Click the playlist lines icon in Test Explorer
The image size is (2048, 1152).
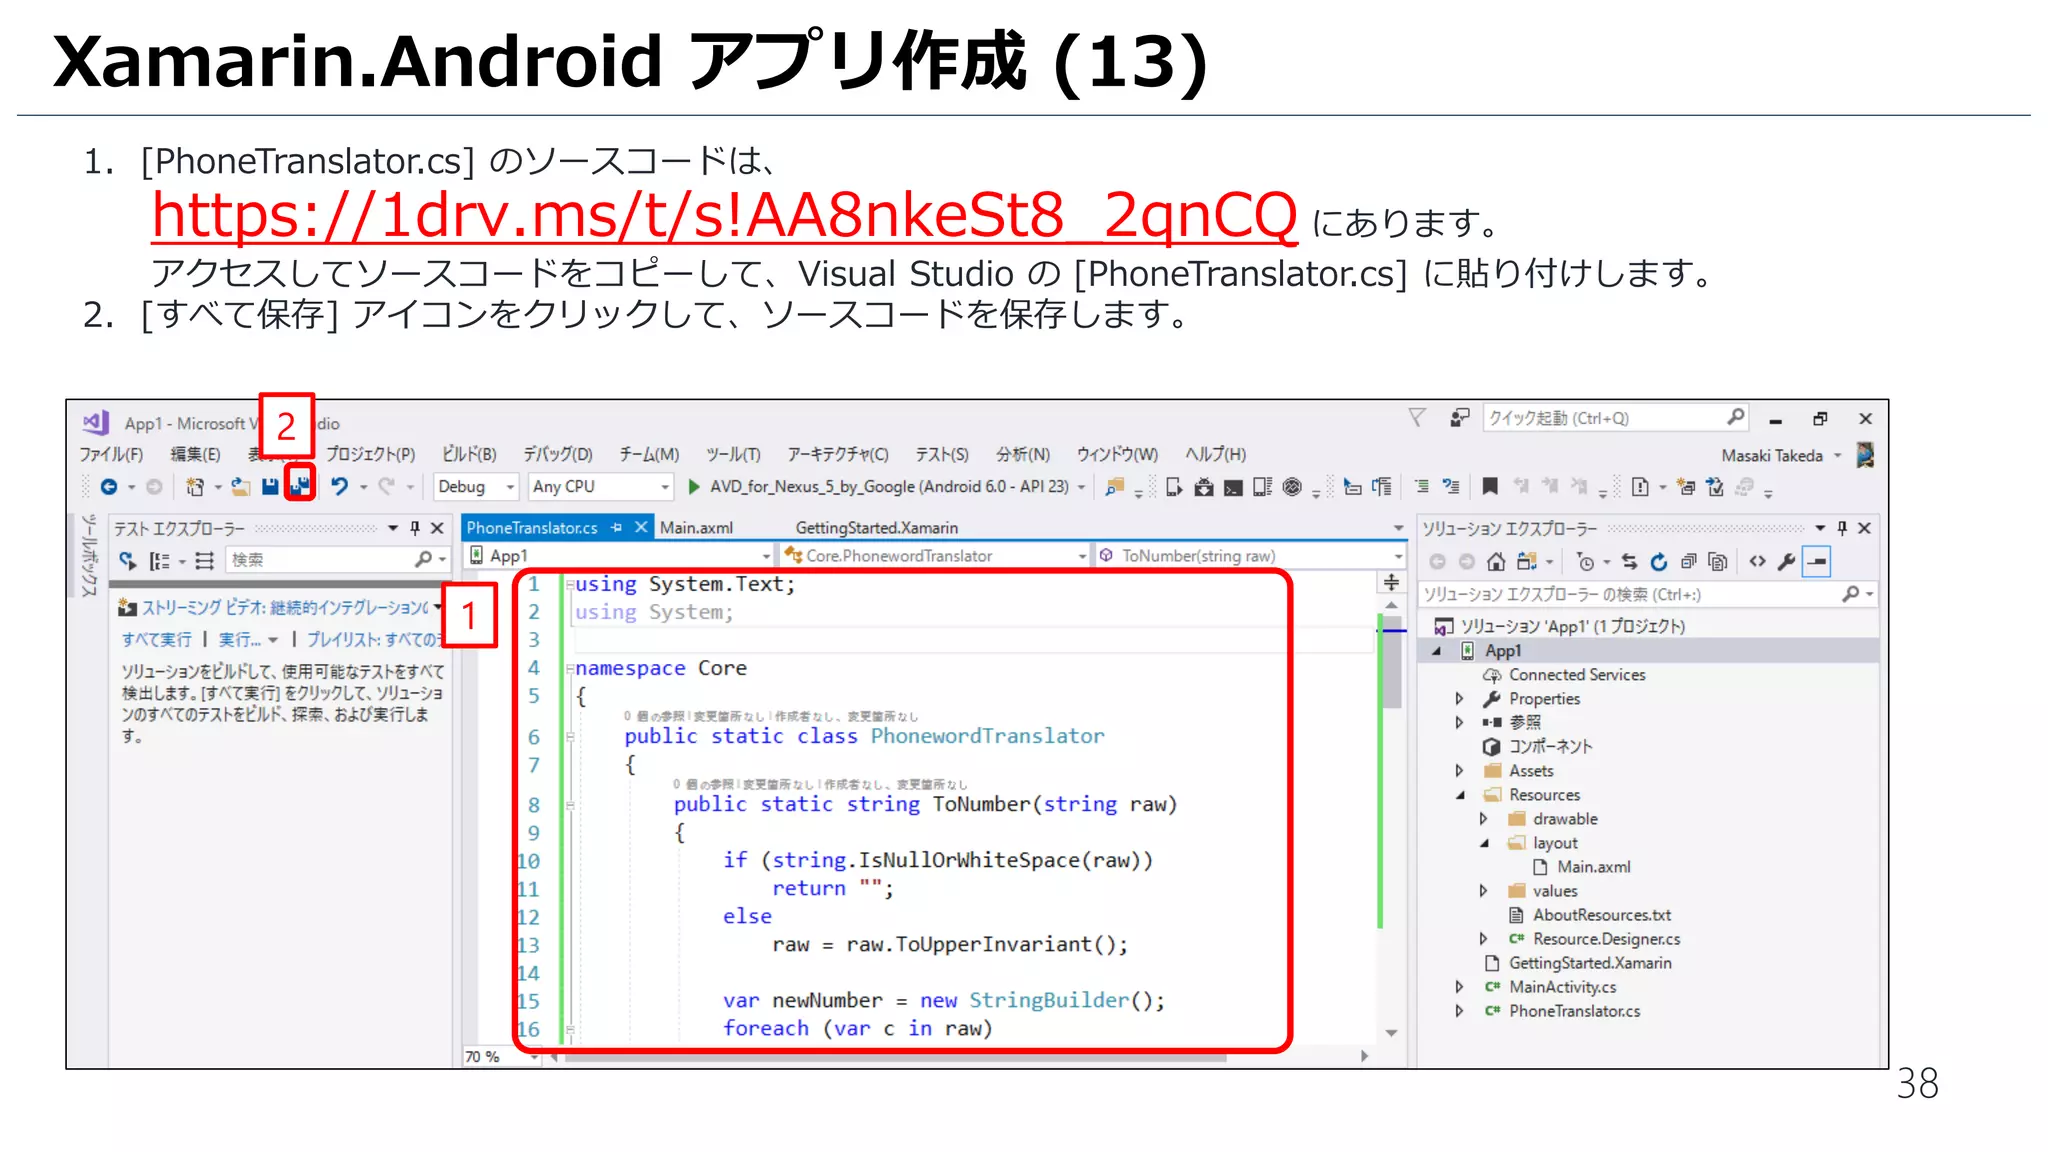(x=204, y=560)
